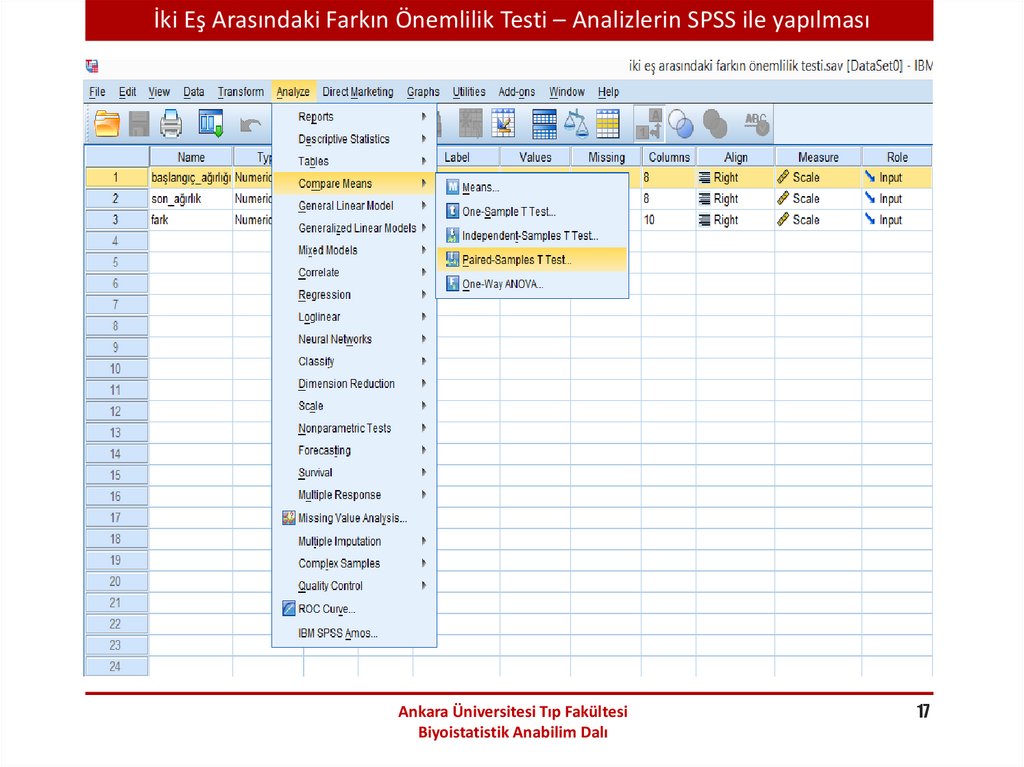The height and width of the screenshot is (767, 1024).
Task: Click ROC Curve menu item
Action: pos(326,609)
